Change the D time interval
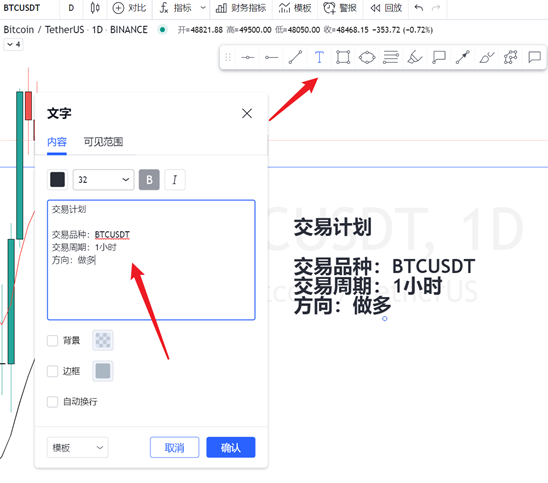Screen dimensions: 548x483 pos(71,8)
